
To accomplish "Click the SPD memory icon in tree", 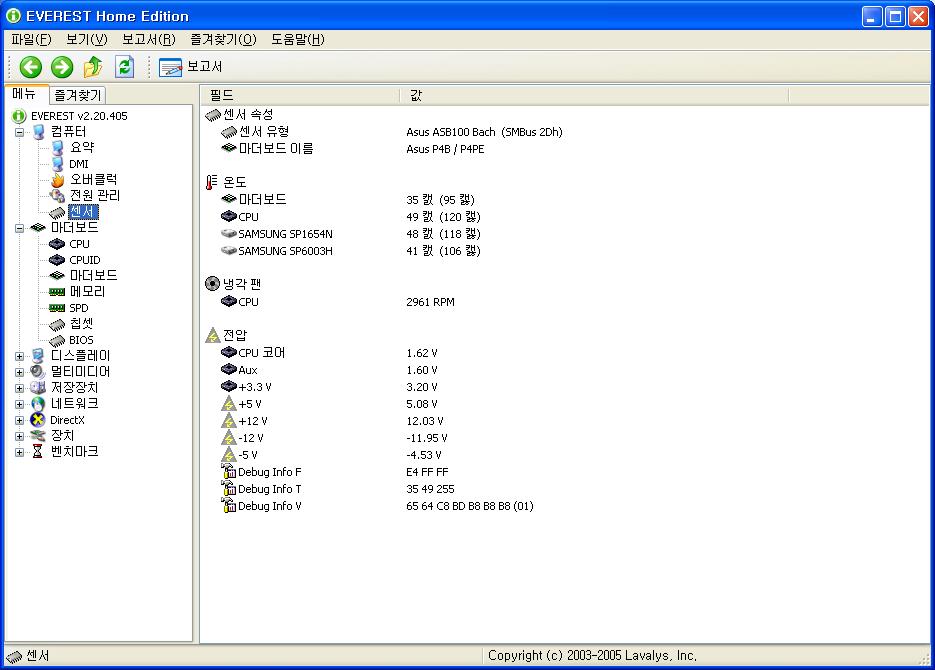I will [x=57, y=308].
